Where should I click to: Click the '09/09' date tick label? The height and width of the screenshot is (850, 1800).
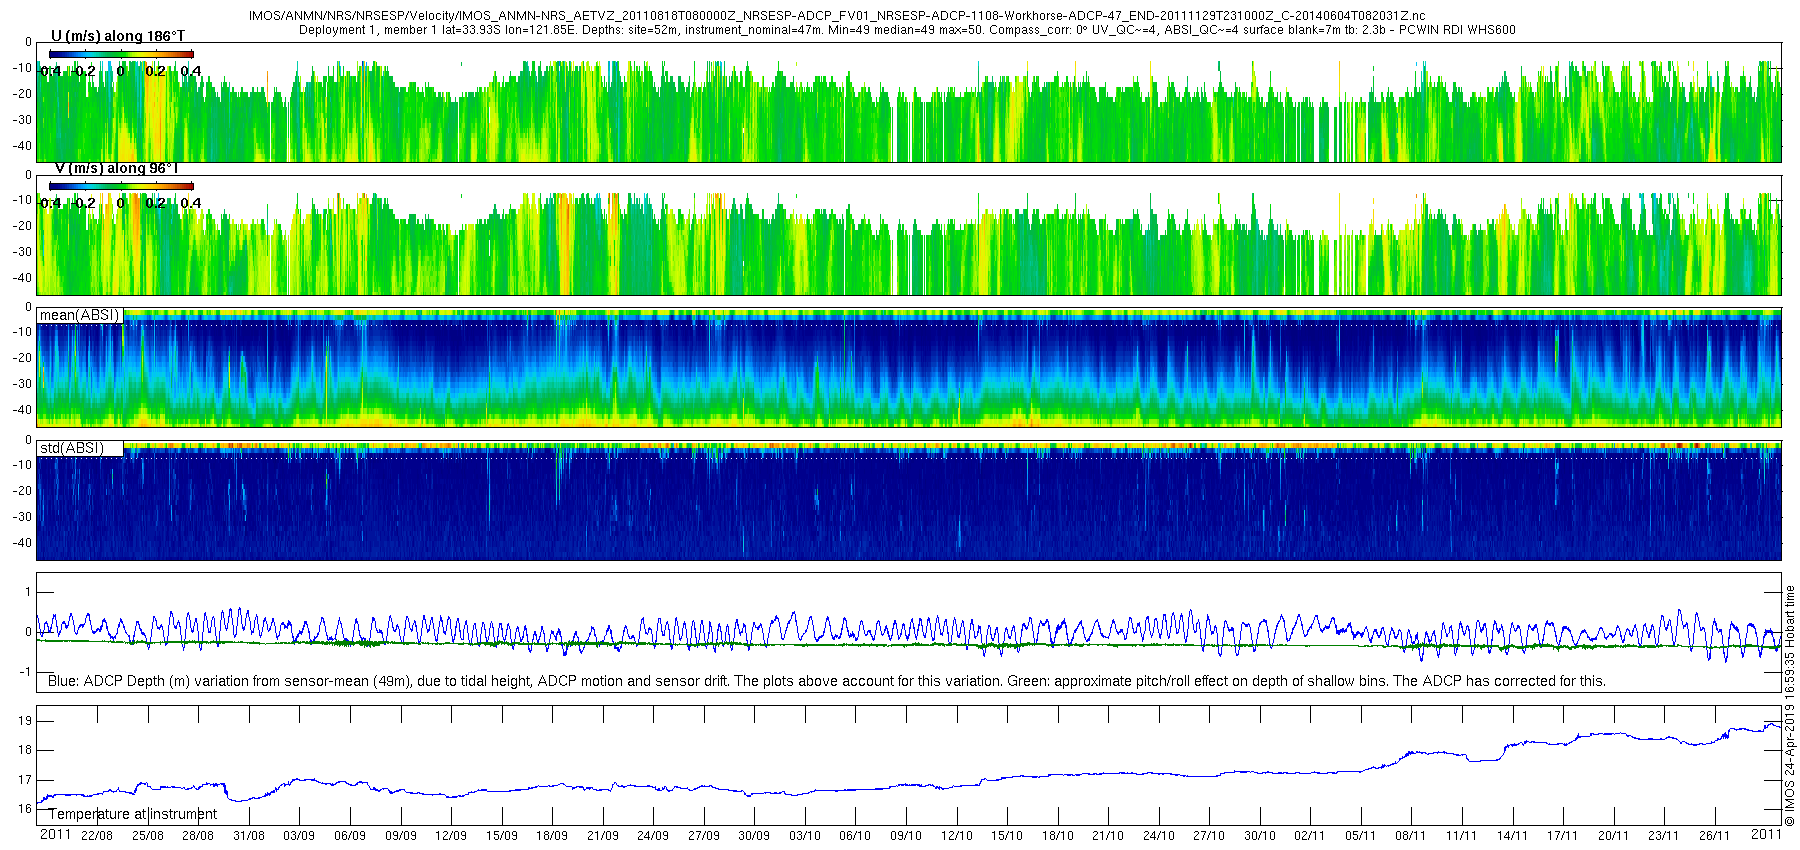pyautogui.click(x=400, y=836)
